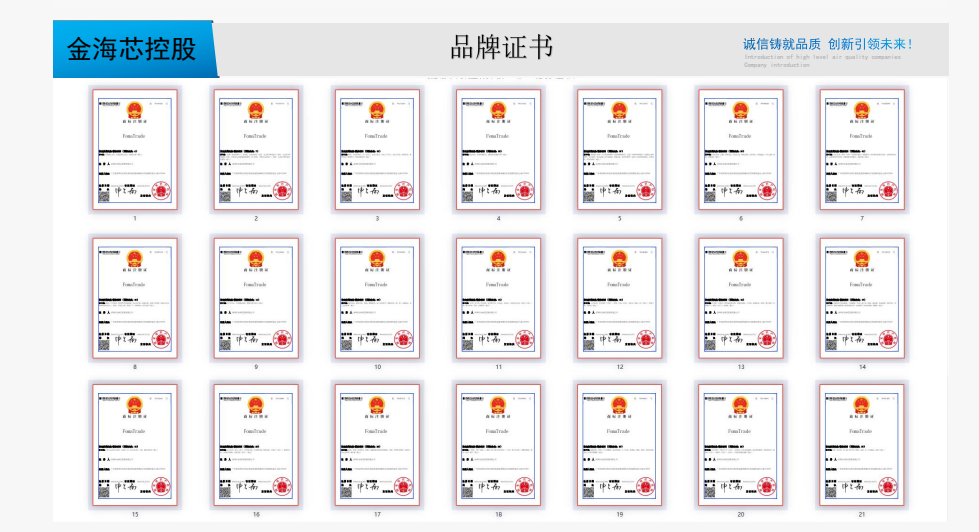Click the national emblem on certificate 10

point(377,256)
